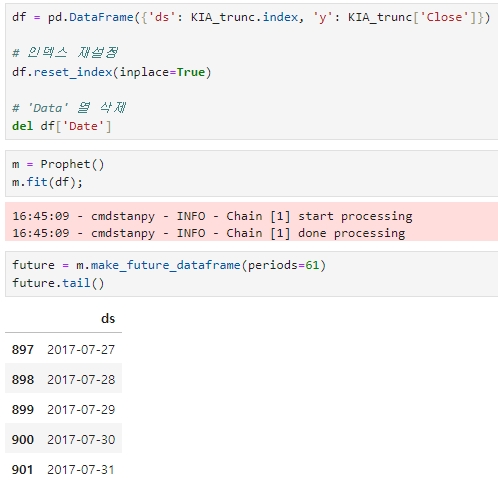Select row index 897
498x486 pixels.
coord(23,350)
